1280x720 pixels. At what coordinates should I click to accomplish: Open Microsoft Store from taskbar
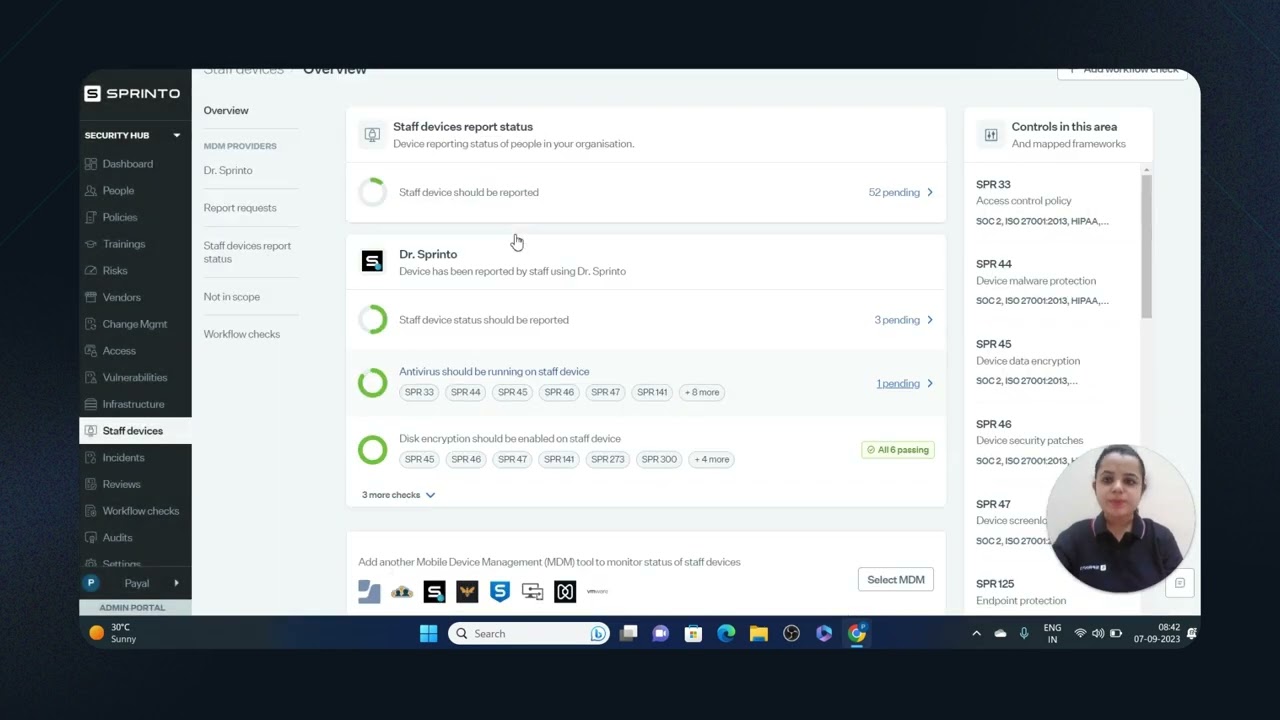693,633
